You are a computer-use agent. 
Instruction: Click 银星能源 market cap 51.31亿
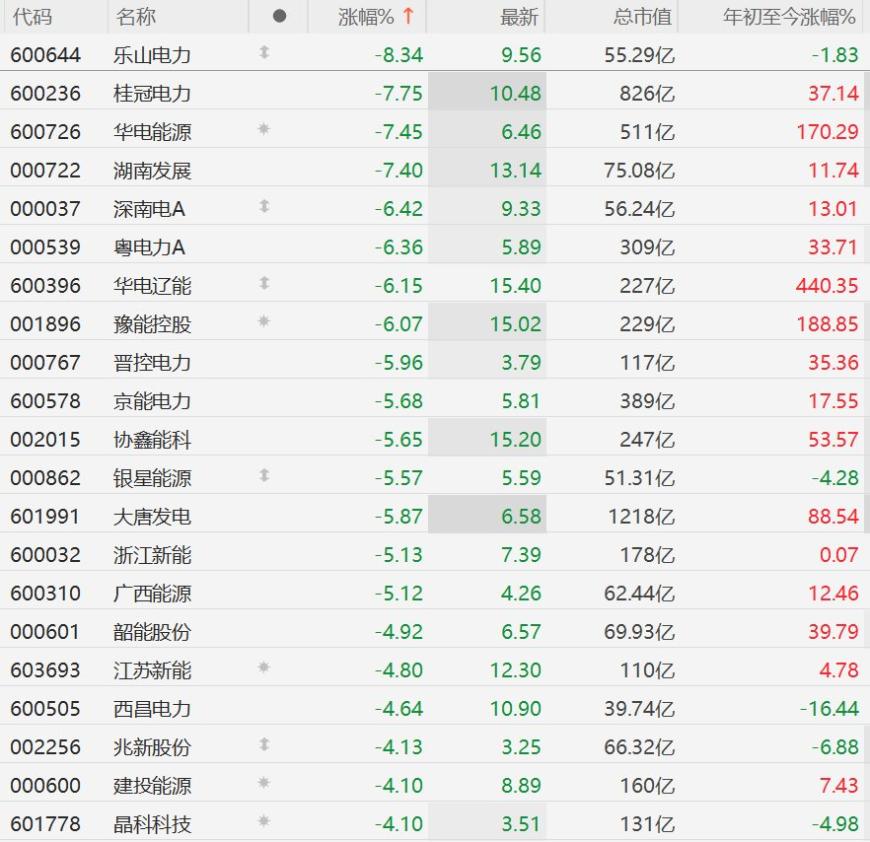point(640,478)
